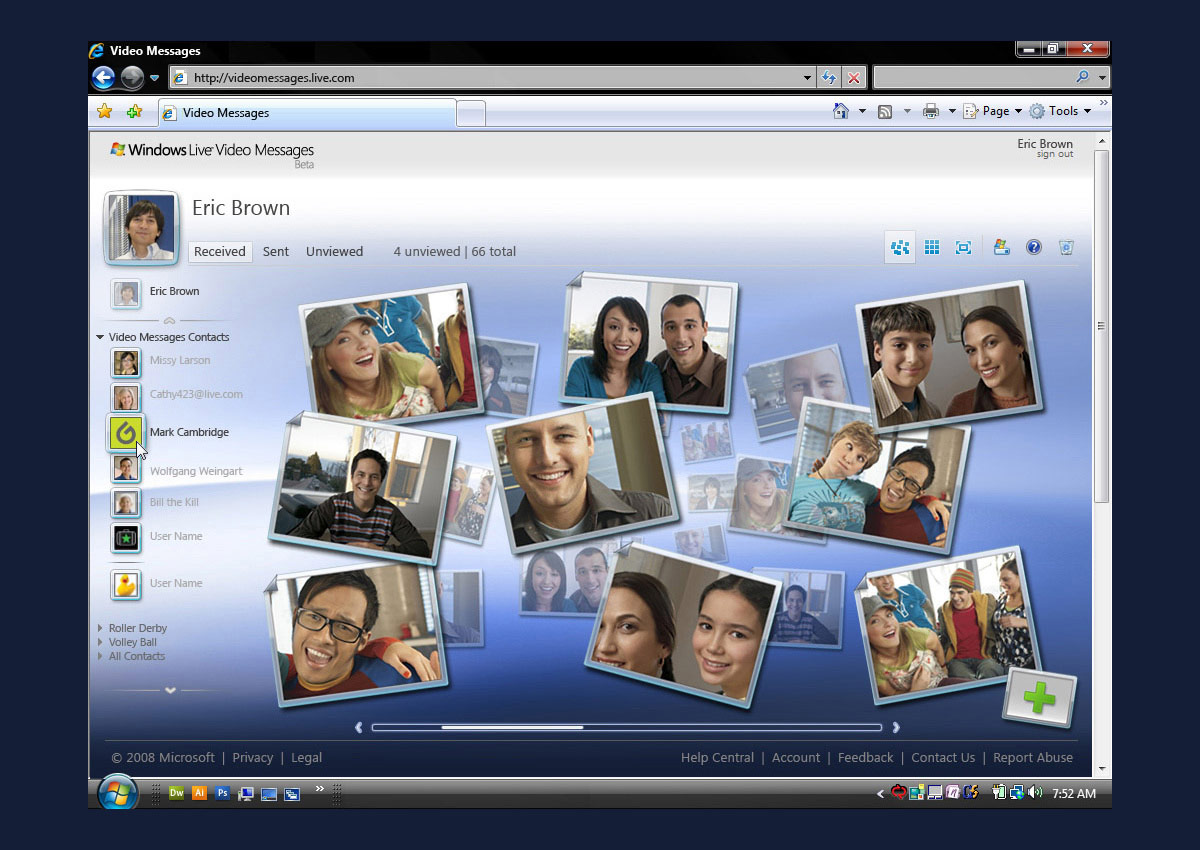Screen dimensions: 1200x850
Task: Open the Print options dropdown arrow
Action: 952,112
